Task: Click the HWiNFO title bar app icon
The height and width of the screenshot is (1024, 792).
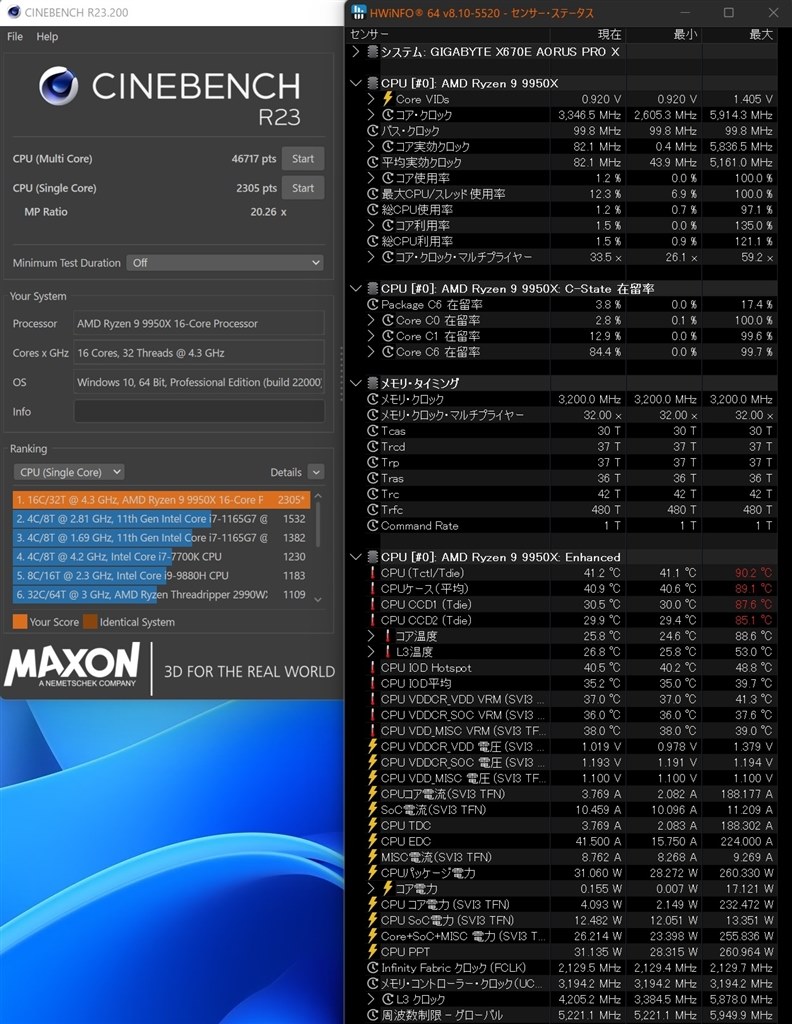Action: point(358,12)
